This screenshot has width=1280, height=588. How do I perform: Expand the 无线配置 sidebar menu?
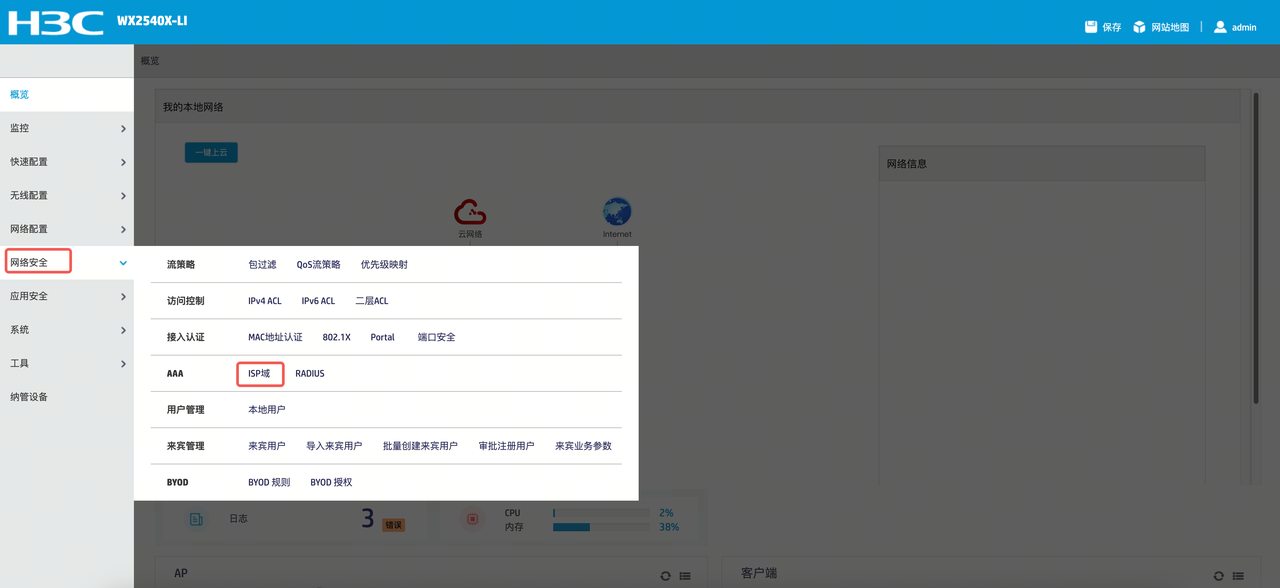(67, 196)
